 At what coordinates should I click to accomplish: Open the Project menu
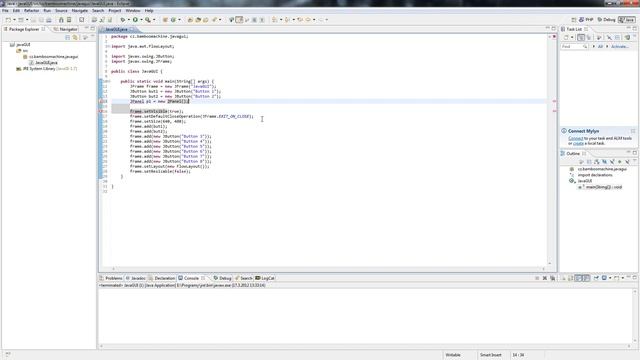pyautogui.click(x=115, y=11)
